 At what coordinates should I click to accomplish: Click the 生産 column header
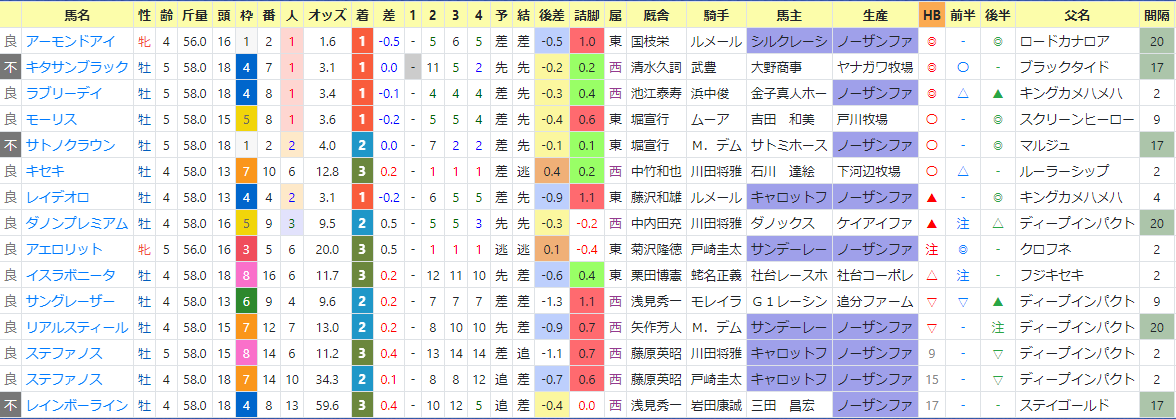point(875,15)
